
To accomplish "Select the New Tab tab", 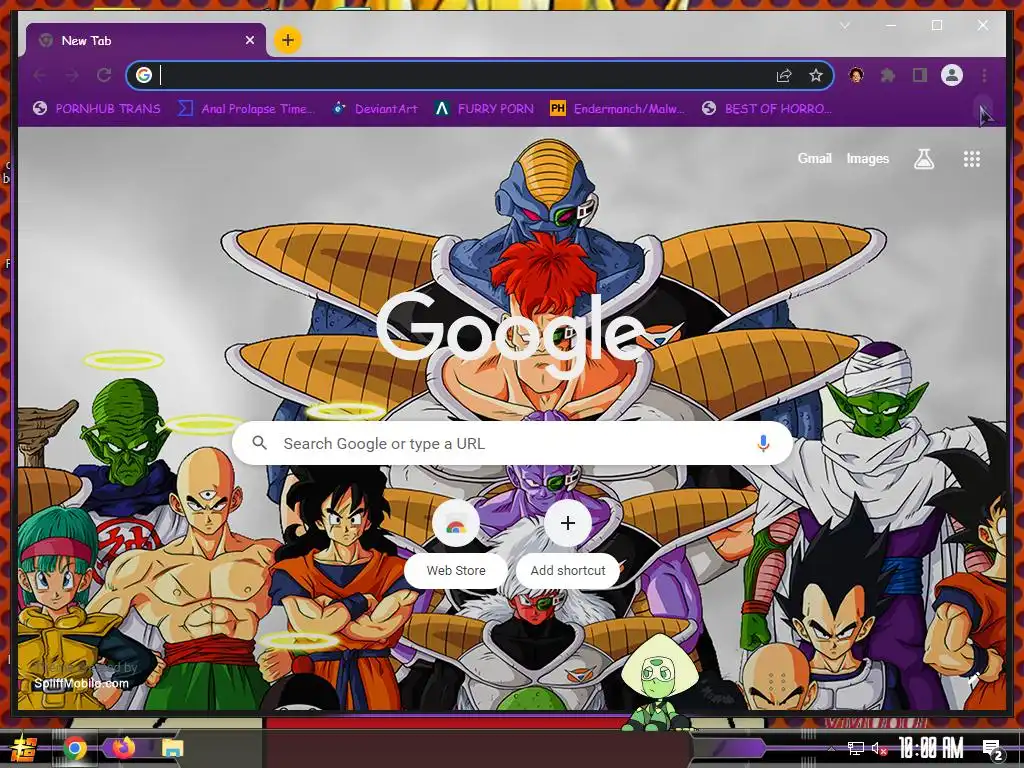I will coord(145,40).
